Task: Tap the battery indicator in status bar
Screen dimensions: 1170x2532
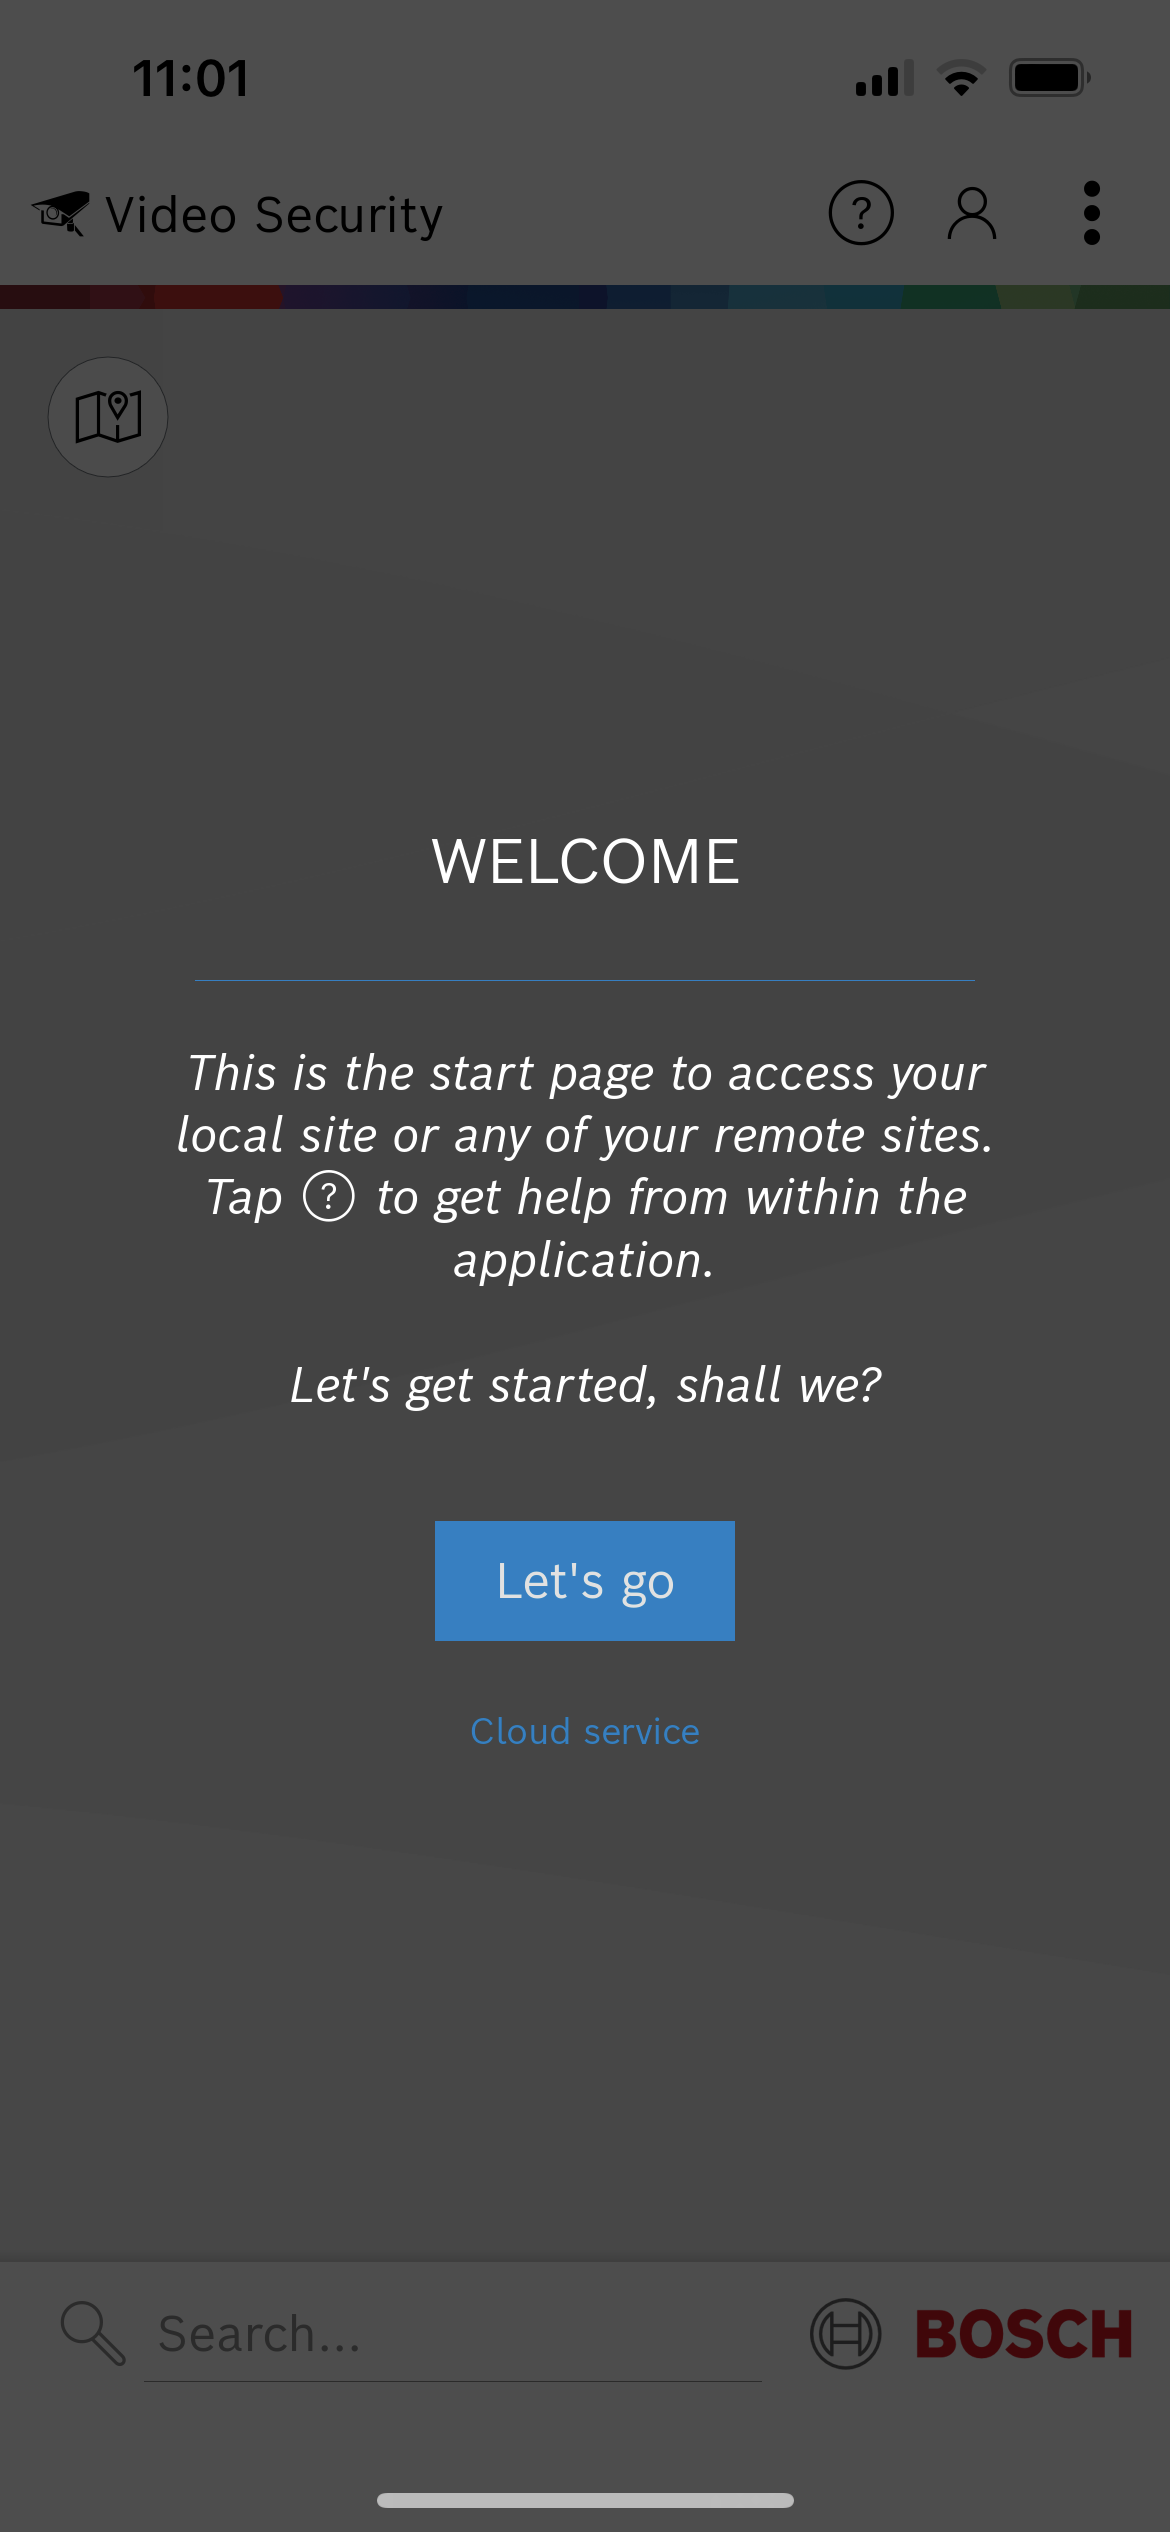Action: pyautogui.click(x=1050, y=78)
